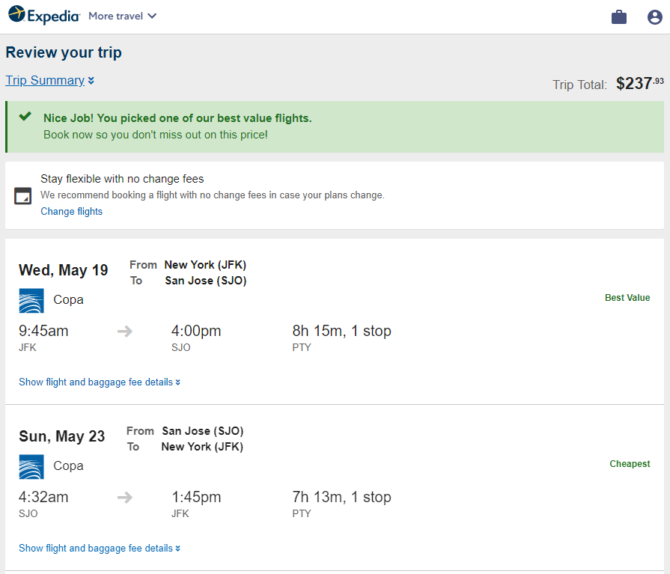
Task: Click the Copa logo on May 19 flight
Action: (x=31, y=300)
